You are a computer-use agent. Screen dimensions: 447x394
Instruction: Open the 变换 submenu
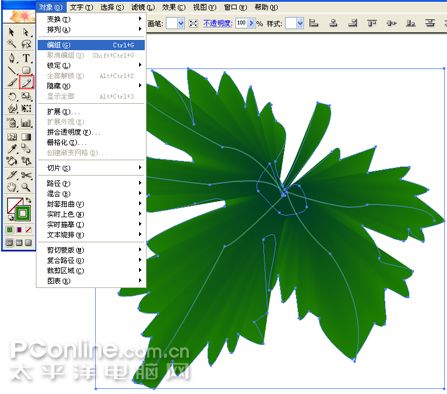tap(91, 19)
